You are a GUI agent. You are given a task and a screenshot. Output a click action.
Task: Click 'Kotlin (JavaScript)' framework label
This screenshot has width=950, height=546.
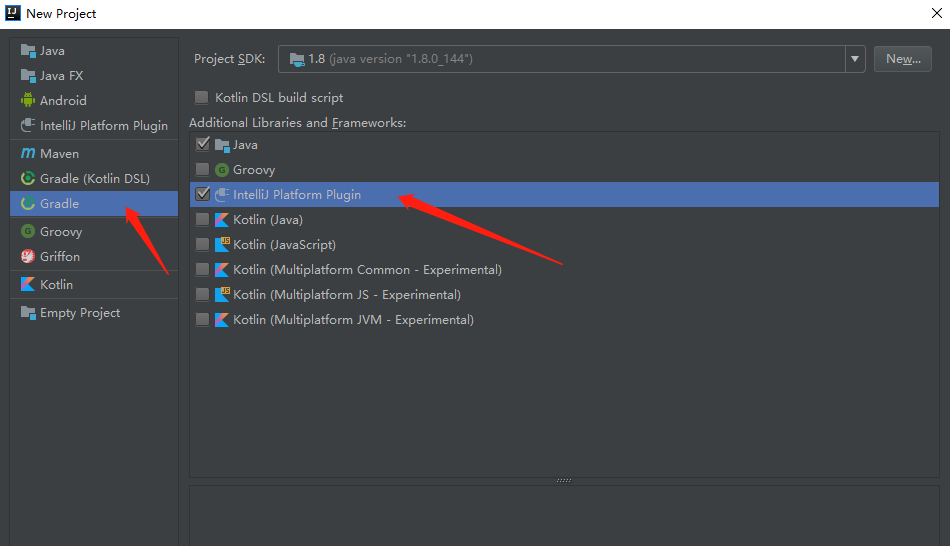284,244
